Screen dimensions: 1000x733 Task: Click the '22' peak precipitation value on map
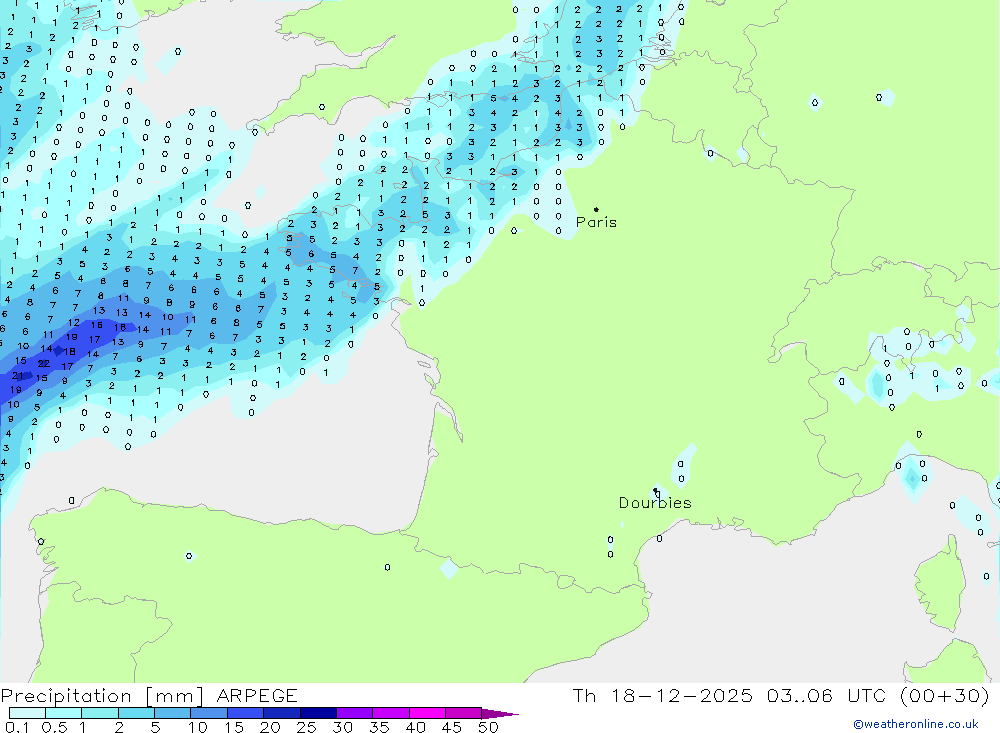pyautogui.click(x=43, y=364)
